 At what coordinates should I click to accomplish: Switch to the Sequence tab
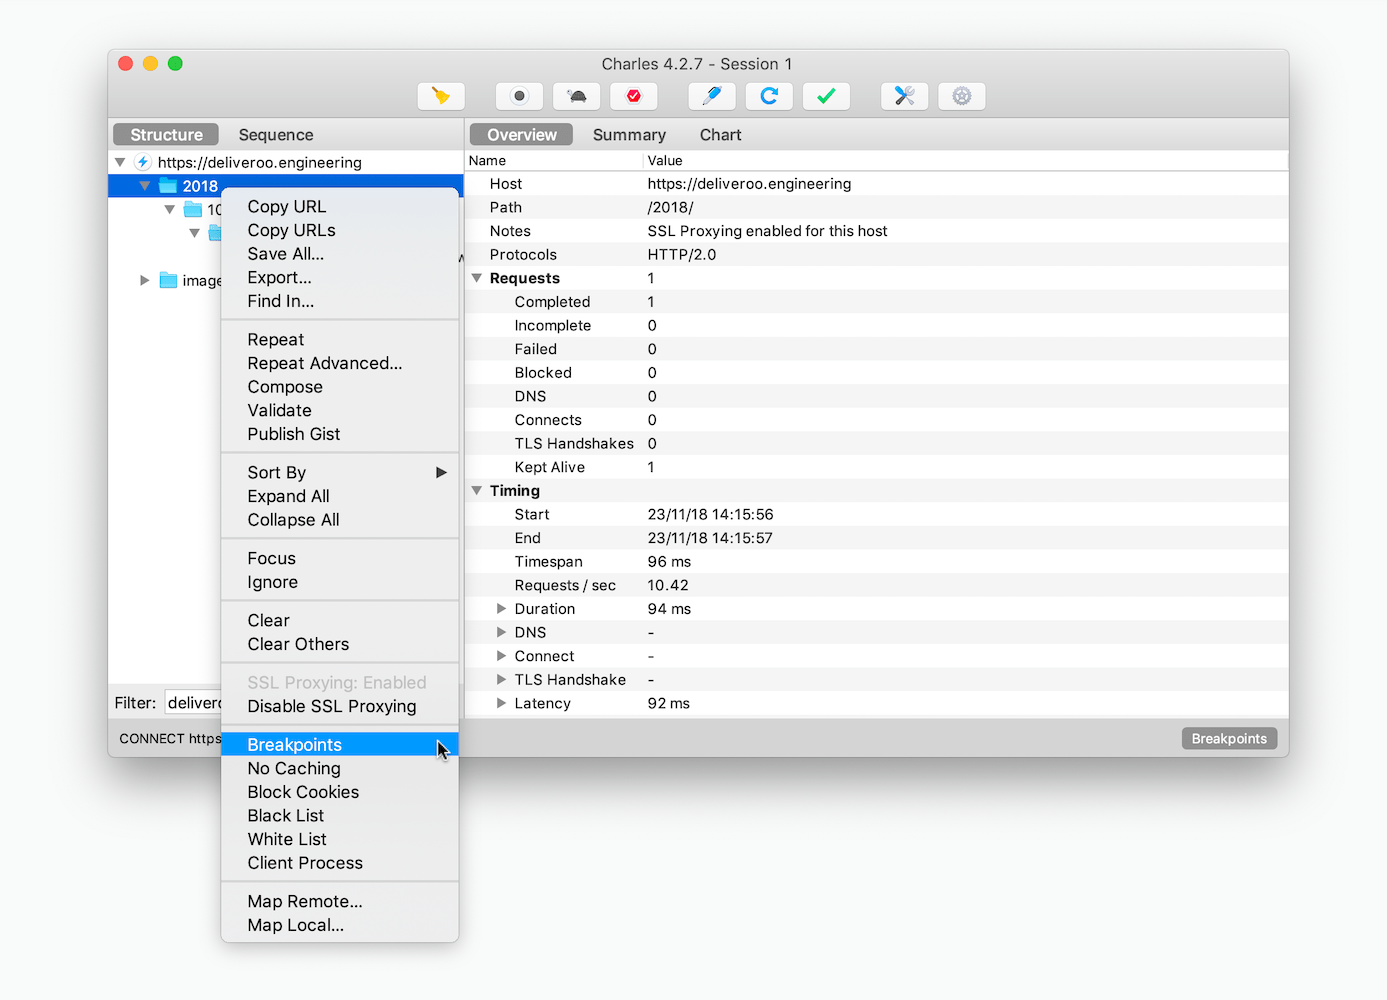click(x=276, y=135)
